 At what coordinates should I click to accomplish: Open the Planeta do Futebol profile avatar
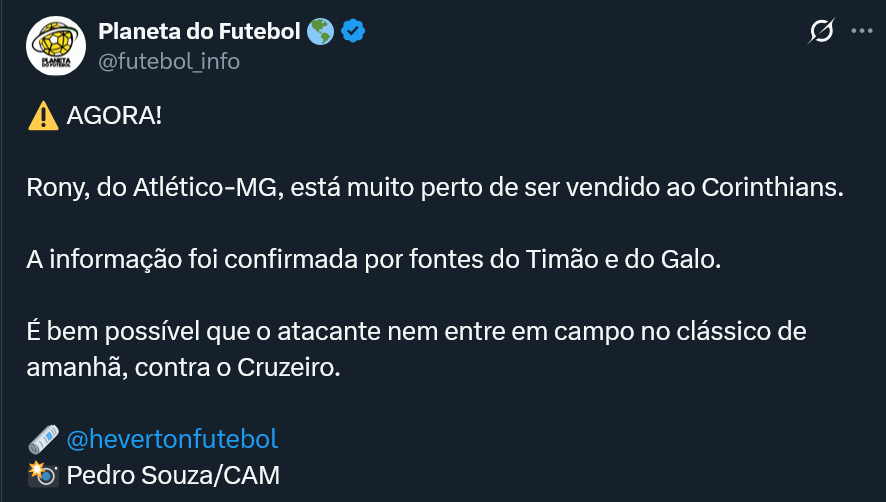click(55, 46)
